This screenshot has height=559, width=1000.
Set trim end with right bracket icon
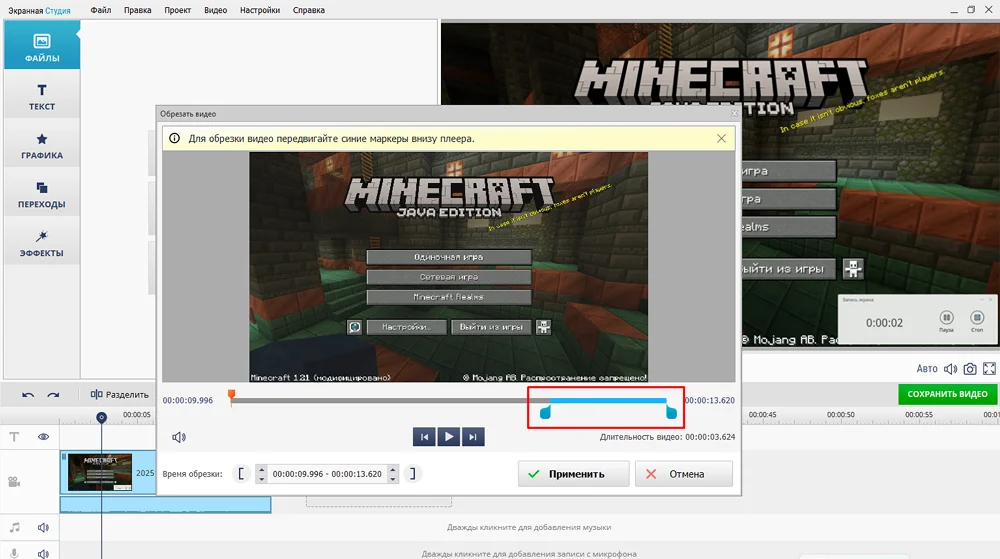[412, 474]
